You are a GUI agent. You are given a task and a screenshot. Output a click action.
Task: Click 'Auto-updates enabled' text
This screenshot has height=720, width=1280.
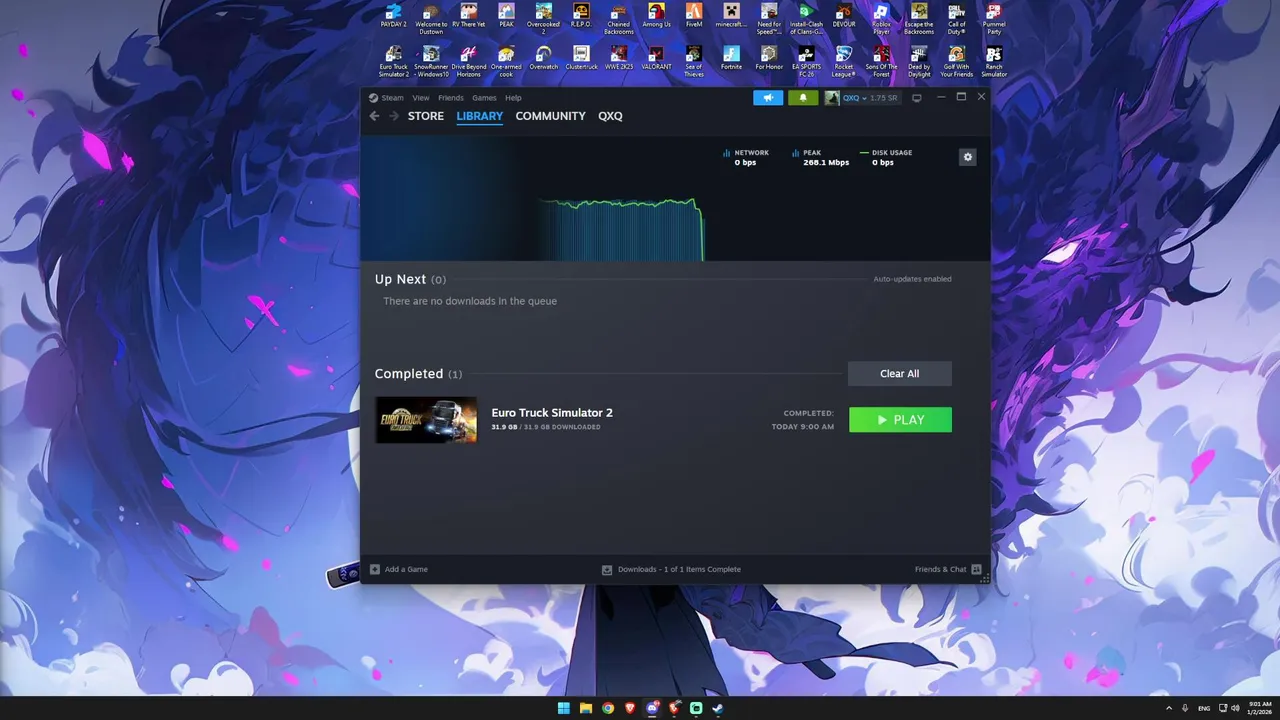[x=912, y=279]
